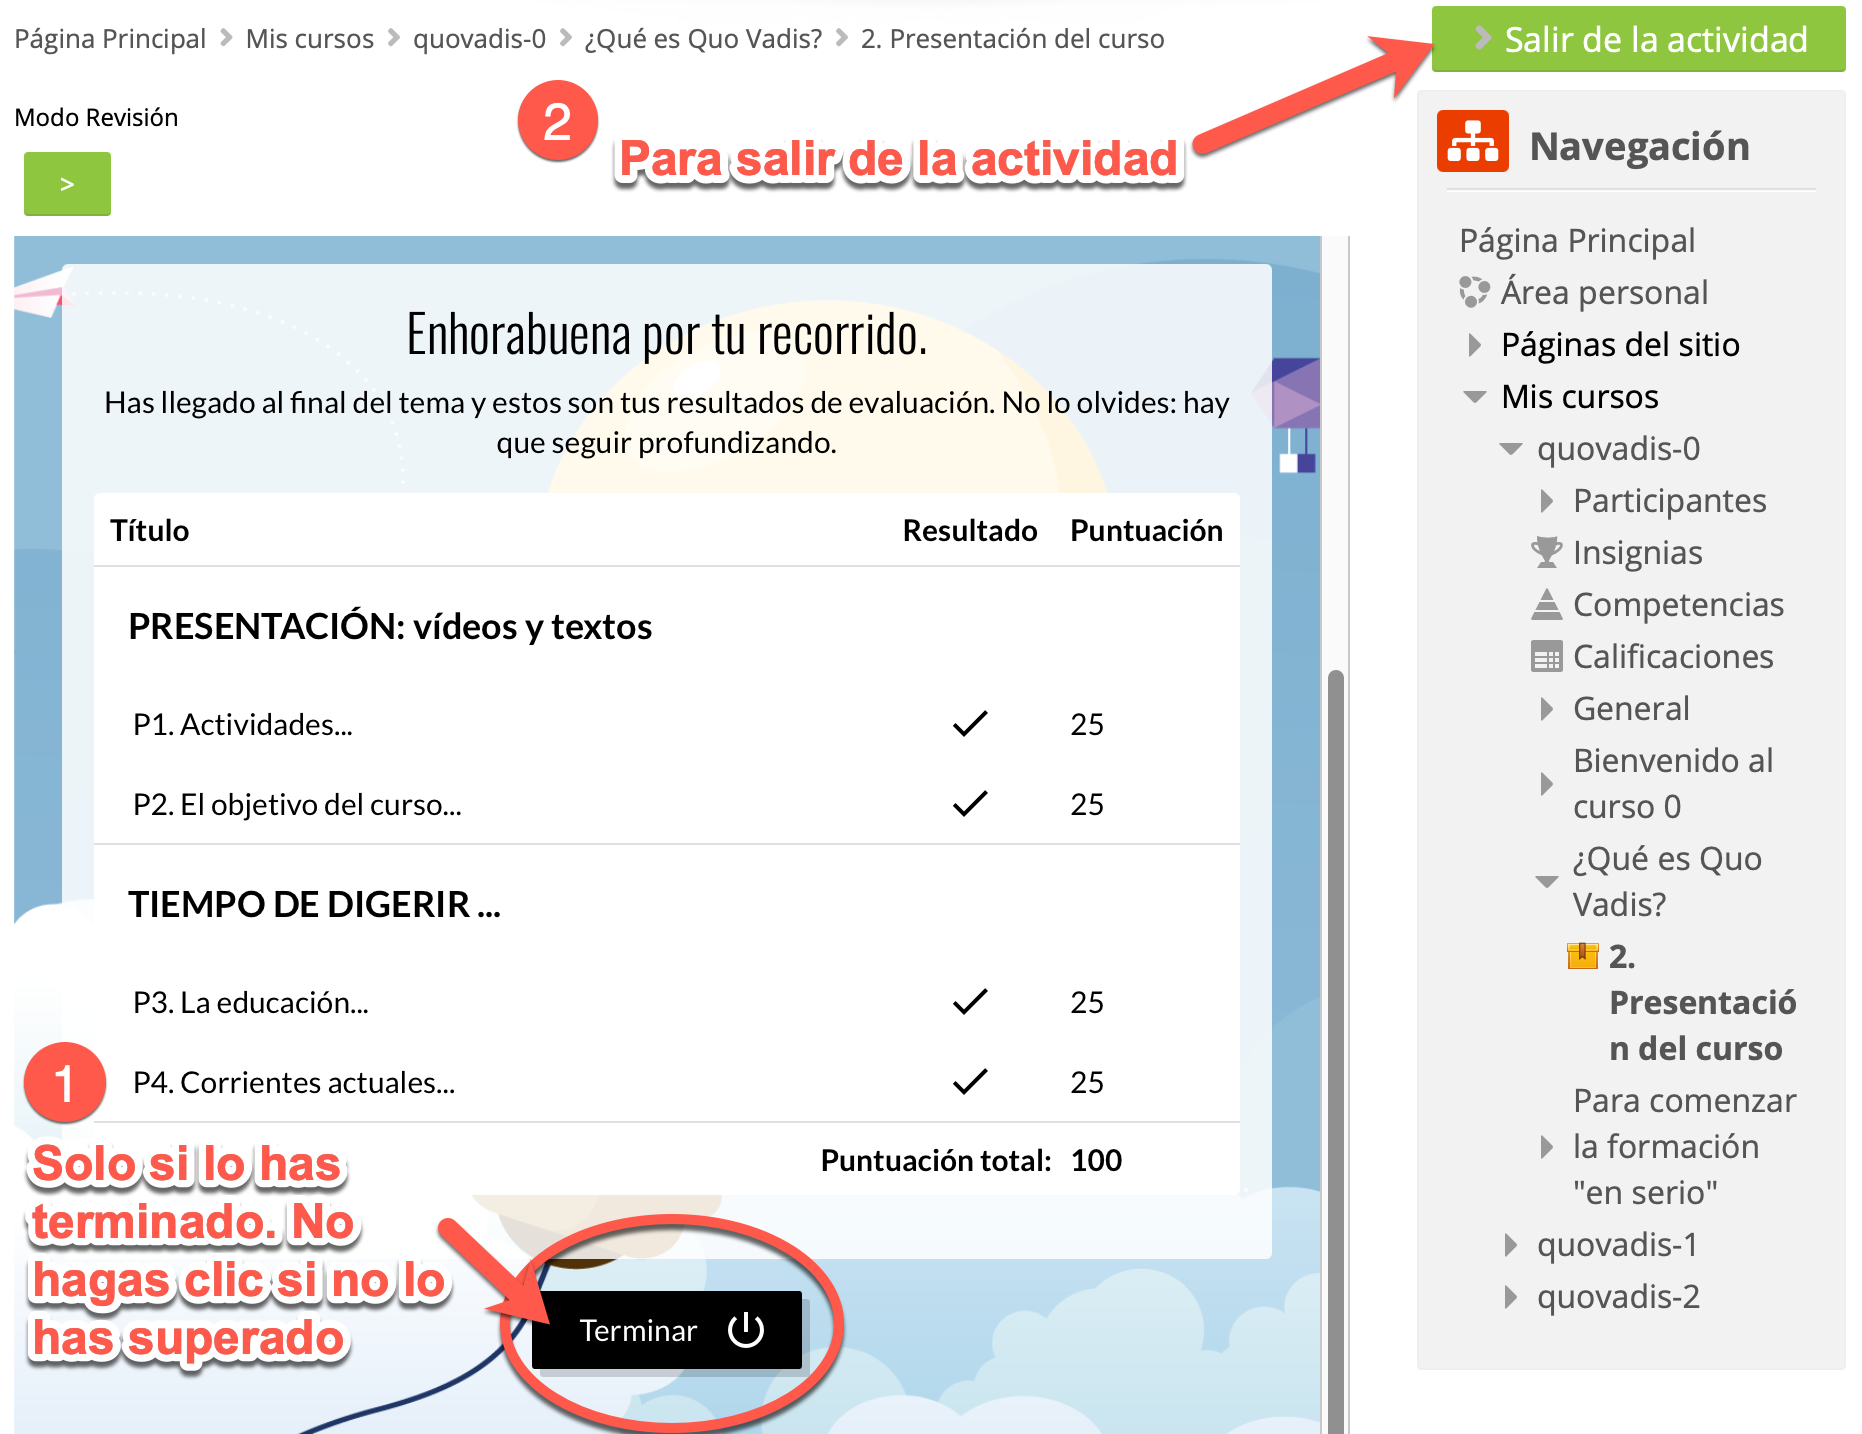Collapse the Mis cursos tree node
The width and height of the screenshot is (1862, 1434).
coord(1474,397)
